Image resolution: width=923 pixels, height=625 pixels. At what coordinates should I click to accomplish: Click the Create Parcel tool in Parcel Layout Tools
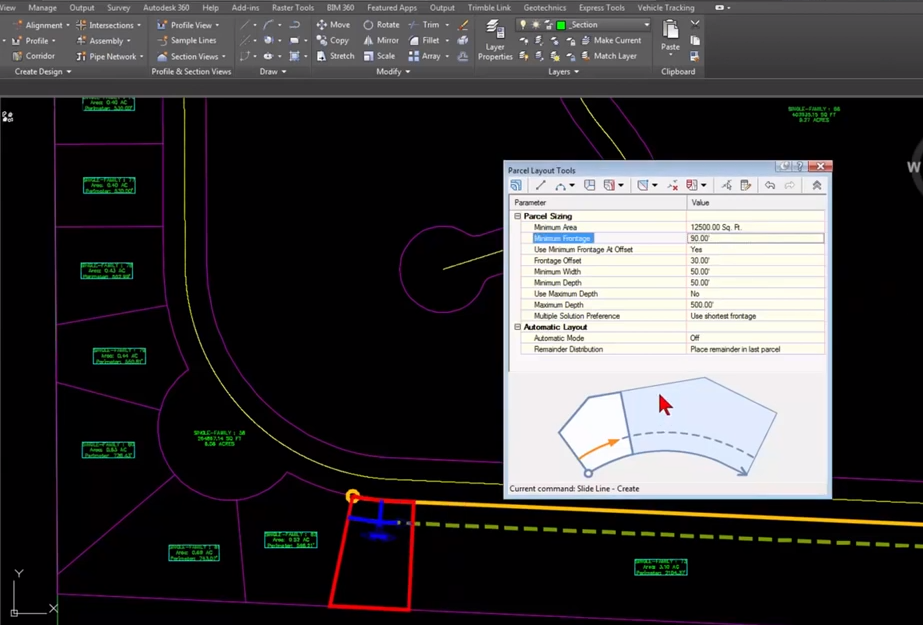pos(516,185)
